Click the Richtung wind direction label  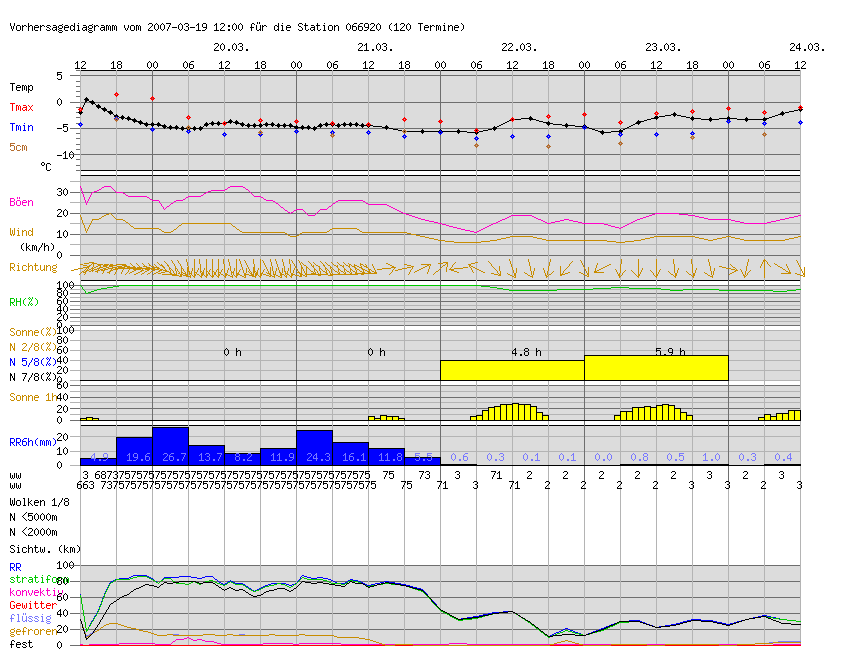33,267
